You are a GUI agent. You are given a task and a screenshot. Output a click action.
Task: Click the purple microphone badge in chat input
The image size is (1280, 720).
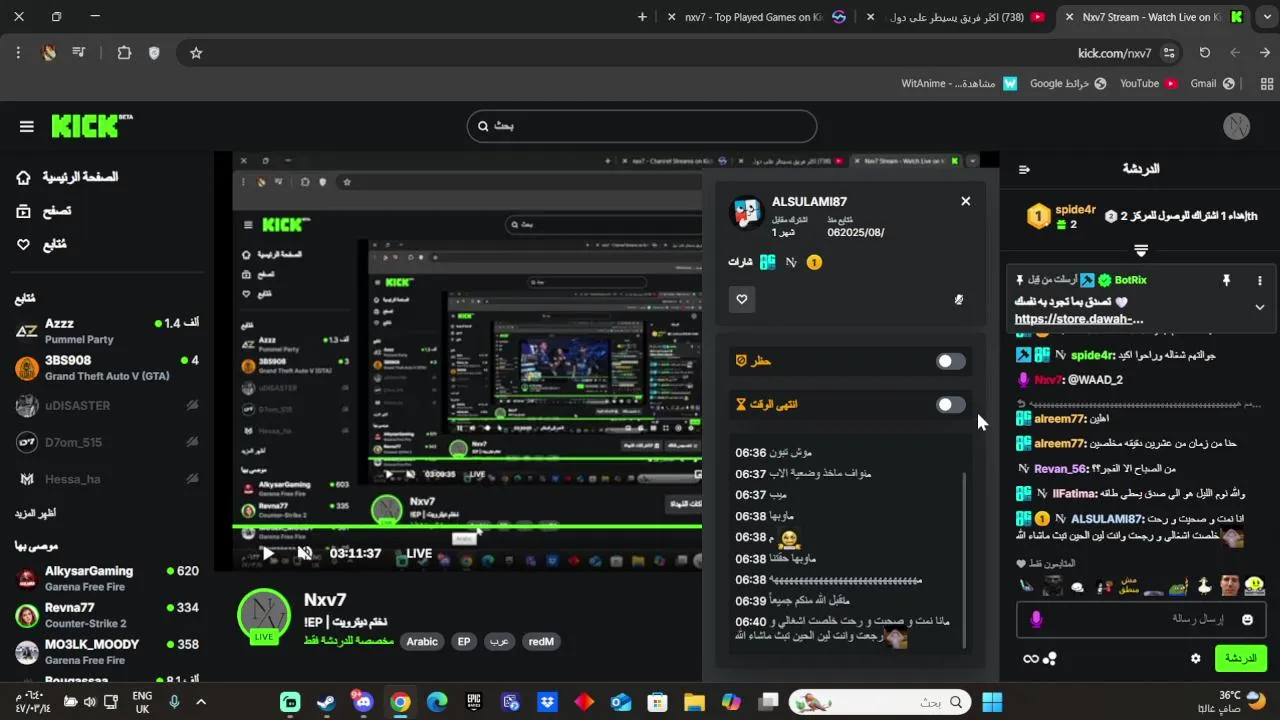(1036, 620)
